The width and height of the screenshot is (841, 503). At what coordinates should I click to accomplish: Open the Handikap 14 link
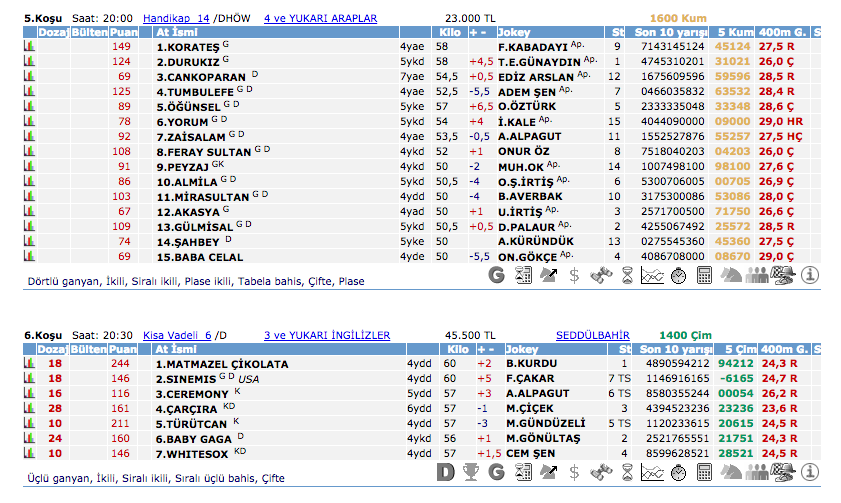point(176,18)
